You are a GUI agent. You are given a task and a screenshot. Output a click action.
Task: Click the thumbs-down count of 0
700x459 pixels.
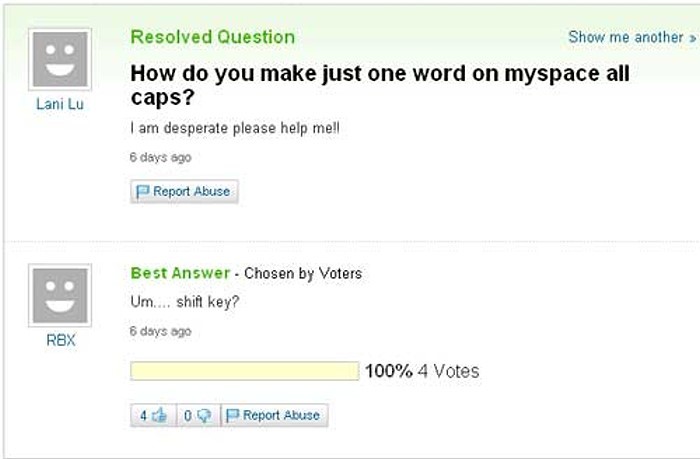tap(188, 416)
